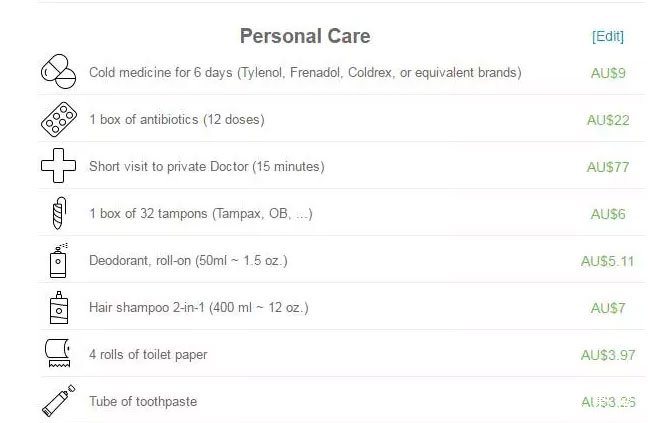Click the hair shampoo bottle icon

pyautogui.click(x=59, y=307)
